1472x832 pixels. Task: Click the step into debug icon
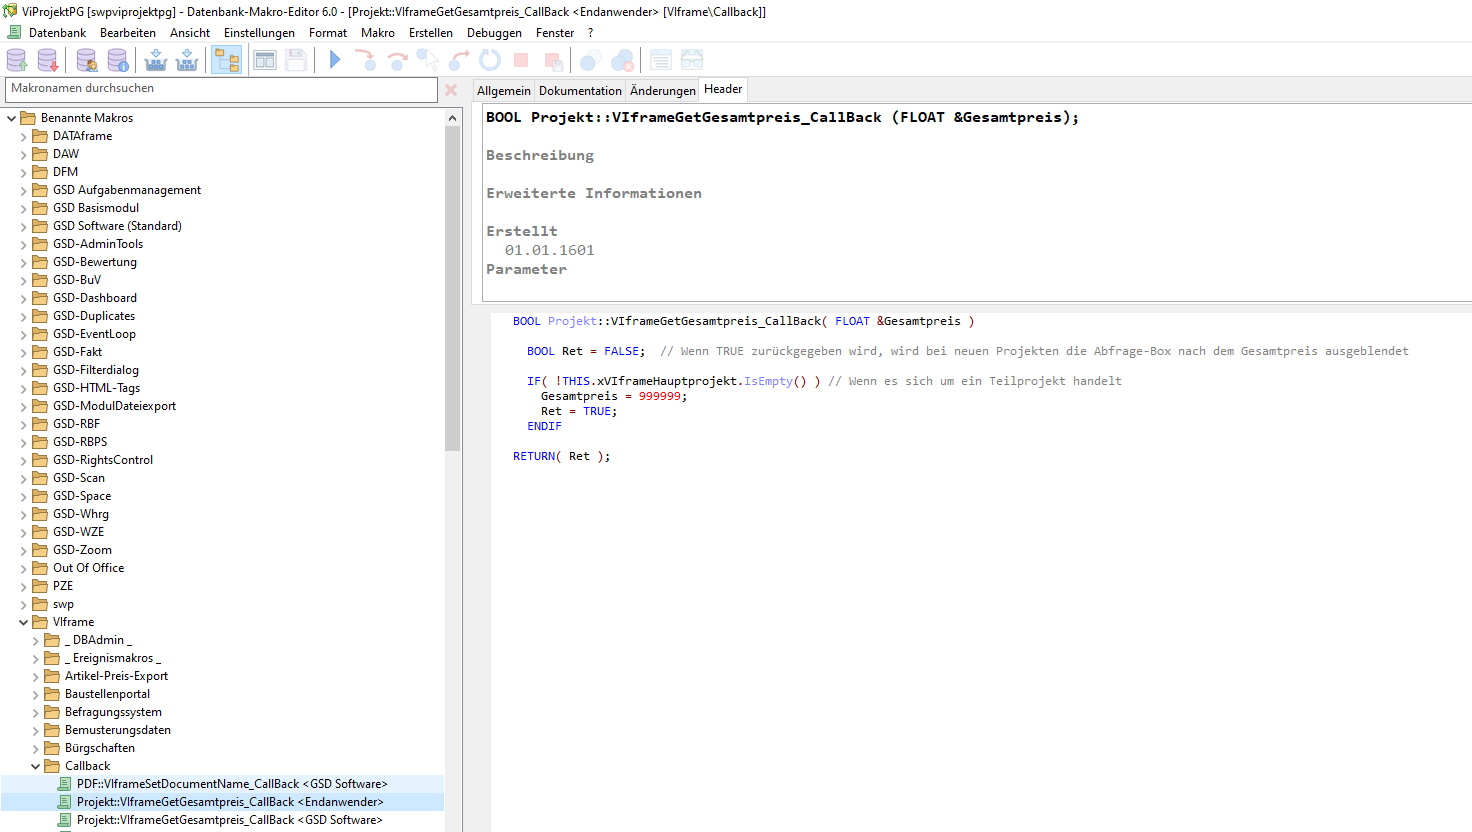[x=366, y=60]
